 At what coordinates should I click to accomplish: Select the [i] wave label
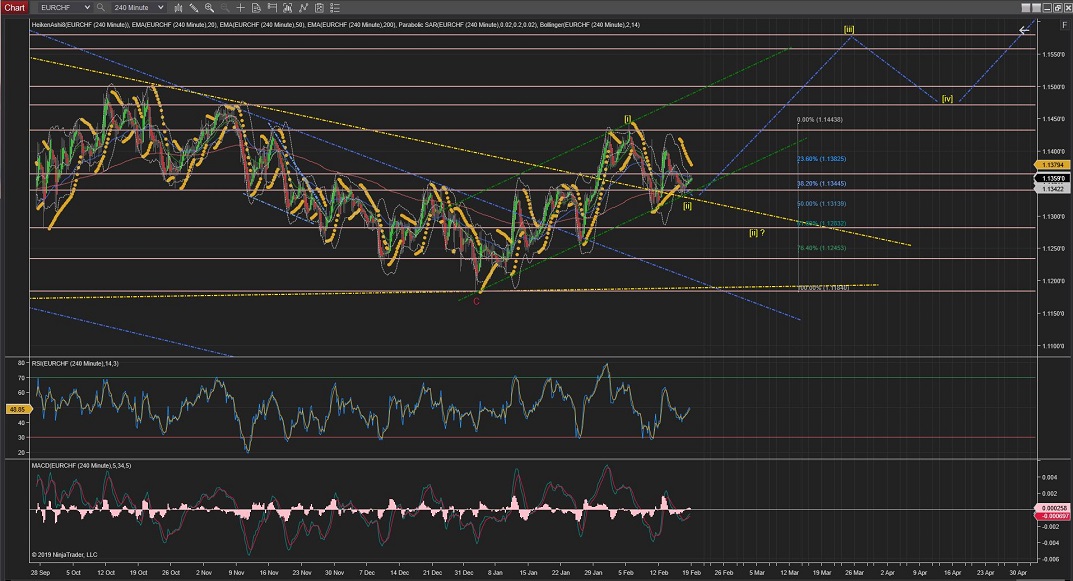click(x=628, y=119)
